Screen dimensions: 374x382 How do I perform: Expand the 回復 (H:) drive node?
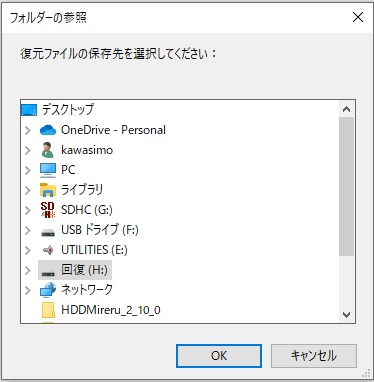click(x=28, y=270)
